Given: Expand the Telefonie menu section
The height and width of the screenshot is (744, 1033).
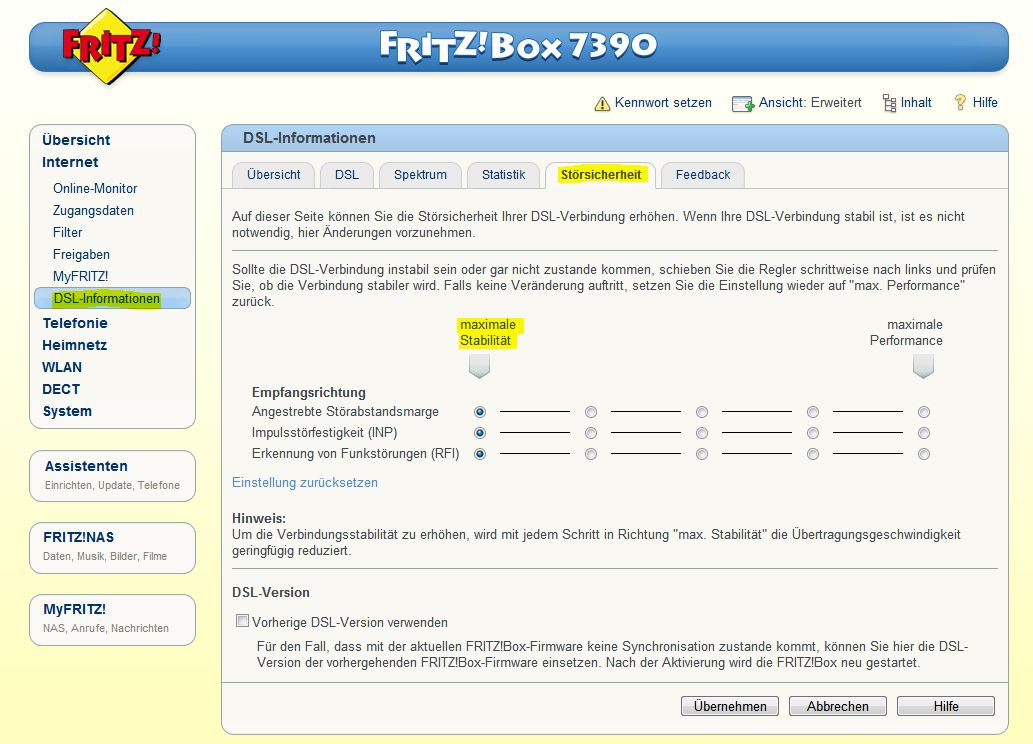Looking at the screenshot, I should point(75,323).
